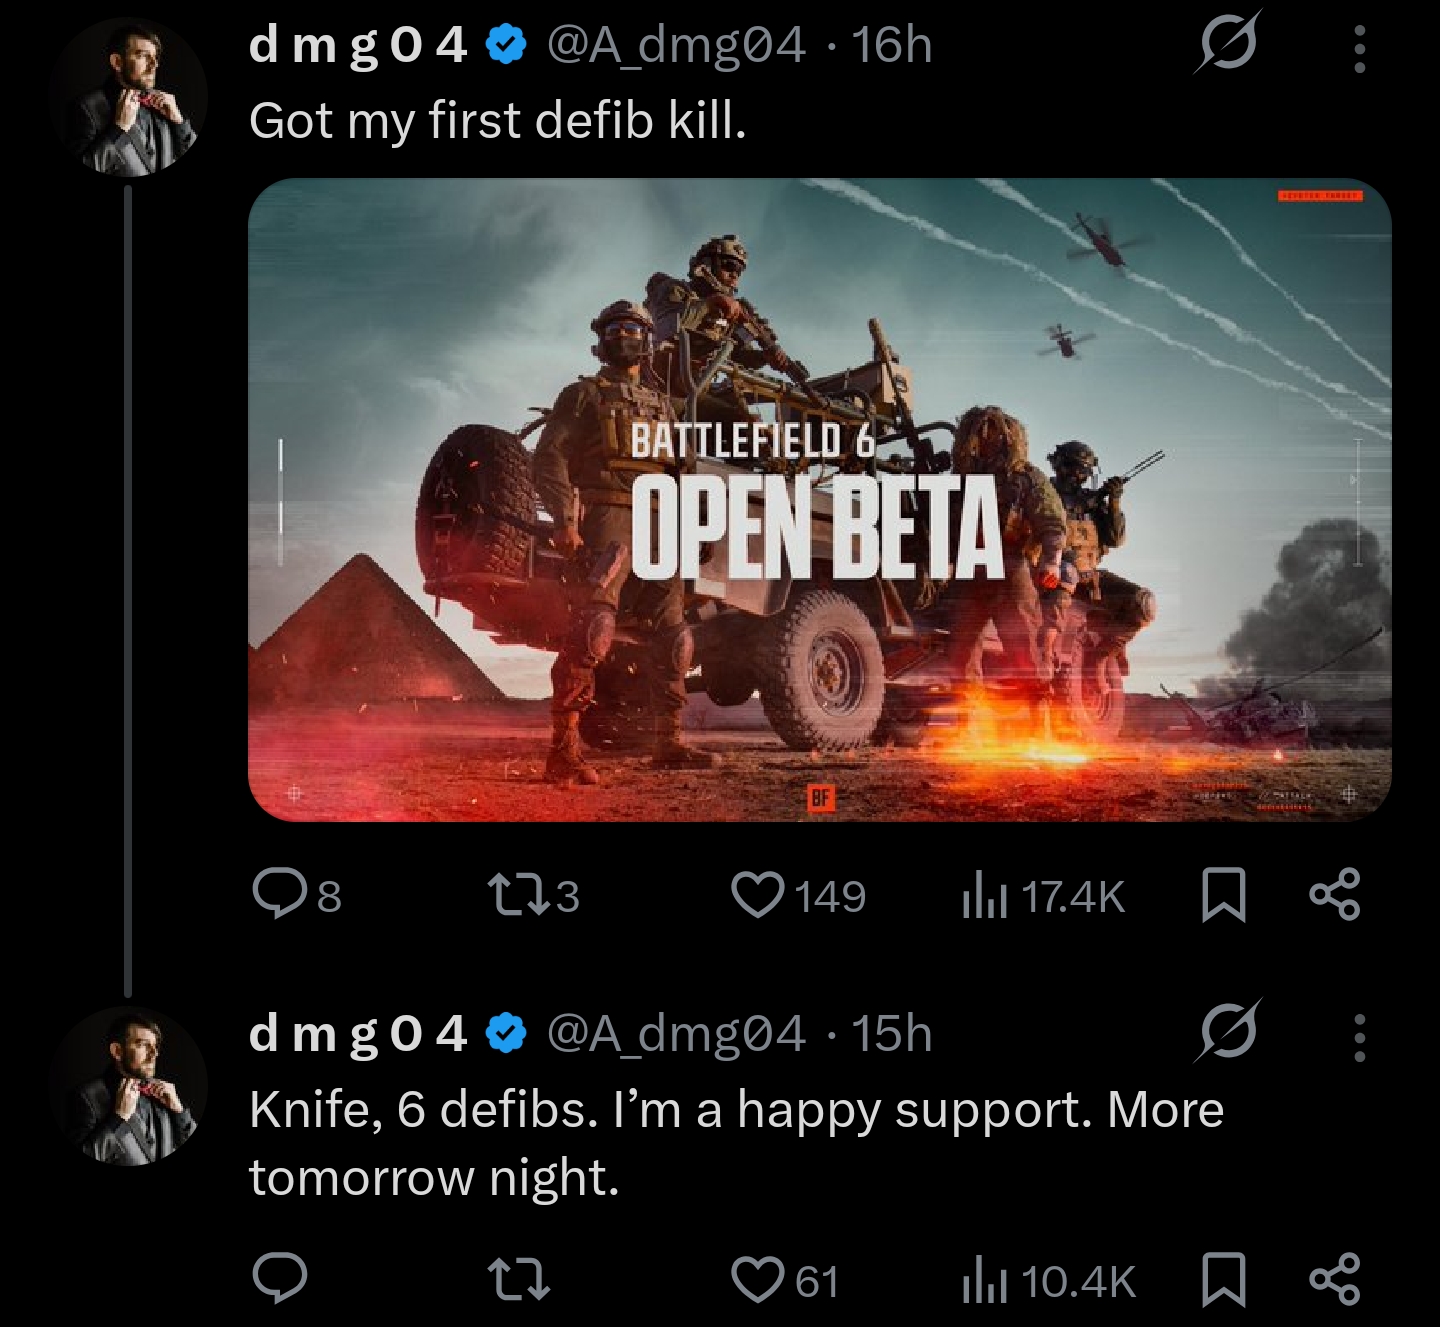The image size is (1440, 1327).
Task: Open dmg04 display name on first tweet
Action: (358, 45)
